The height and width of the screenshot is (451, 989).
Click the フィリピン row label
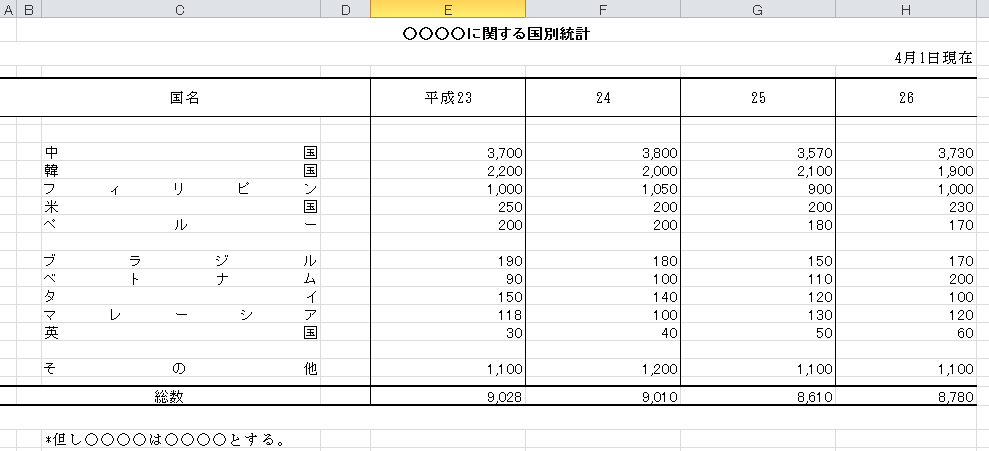180,189
